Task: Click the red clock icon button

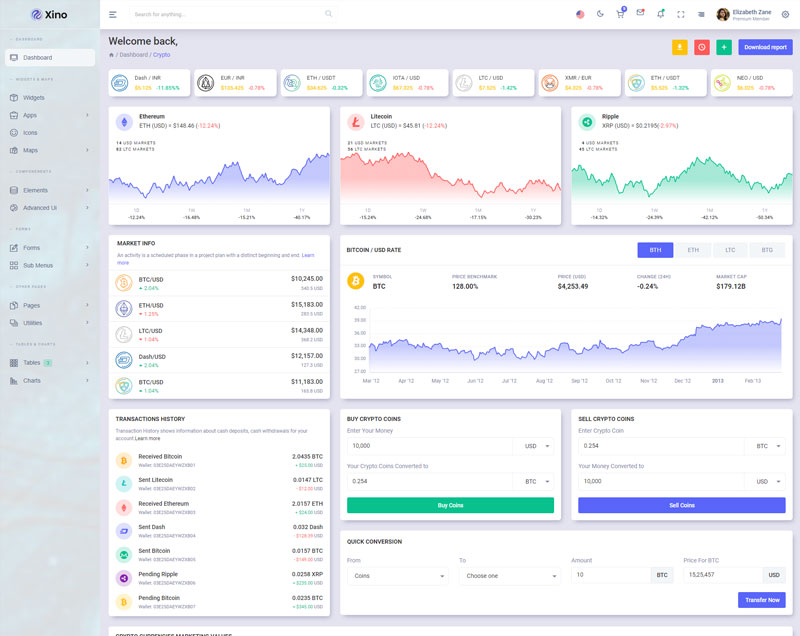Action: pos(702,47)
